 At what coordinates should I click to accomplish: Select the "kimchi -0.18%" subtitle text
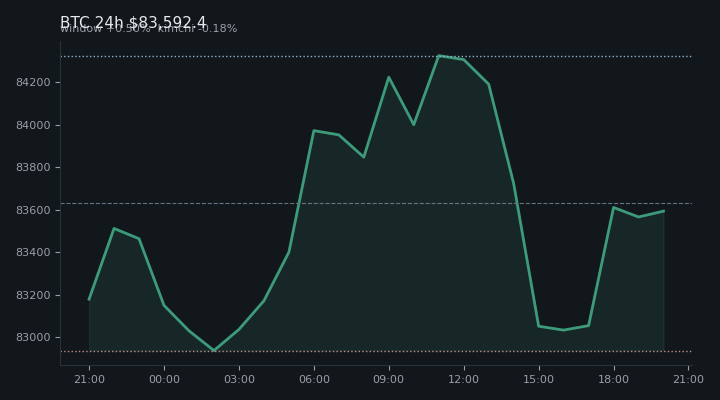click(x=197, y=28)
